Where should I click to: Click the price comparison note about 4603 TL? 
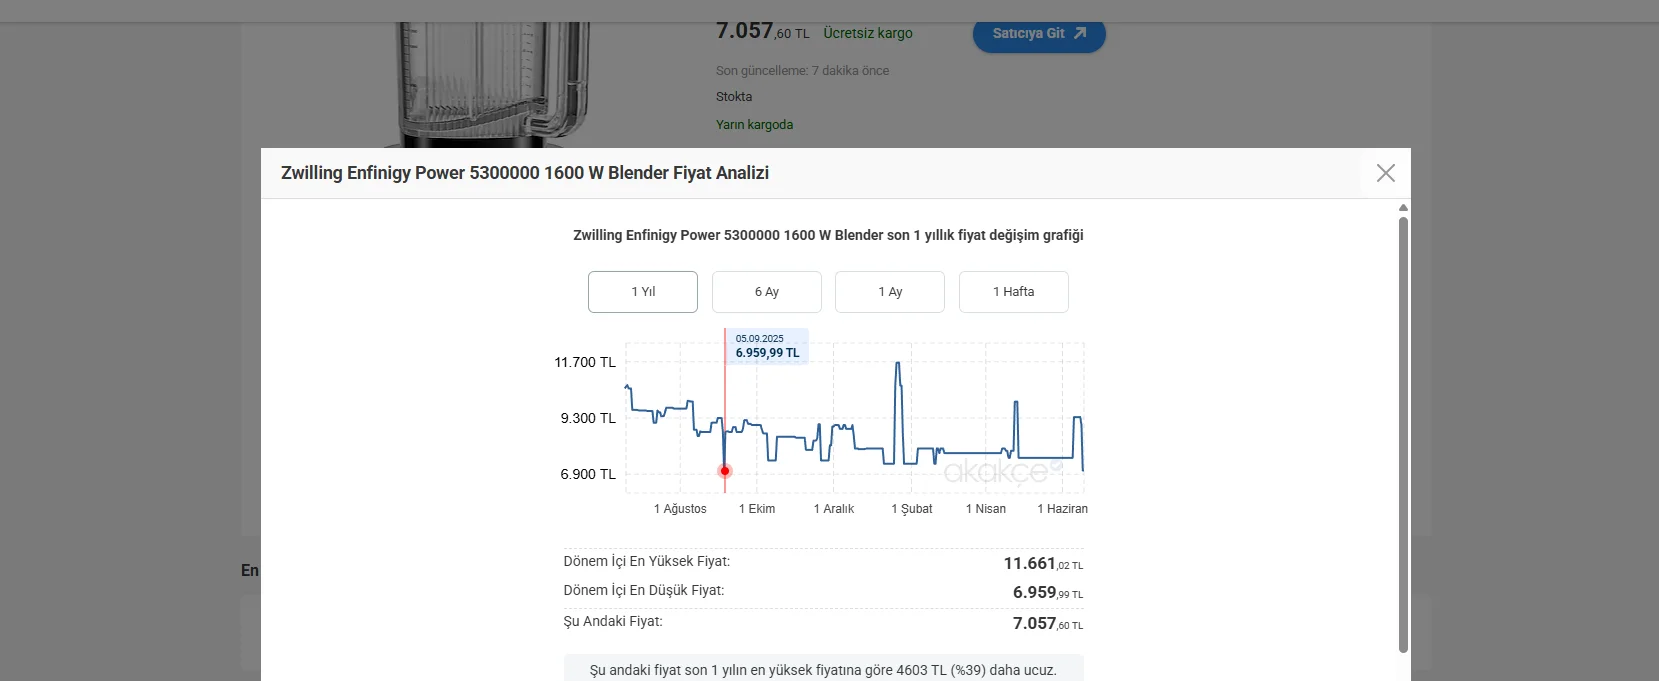823,670
